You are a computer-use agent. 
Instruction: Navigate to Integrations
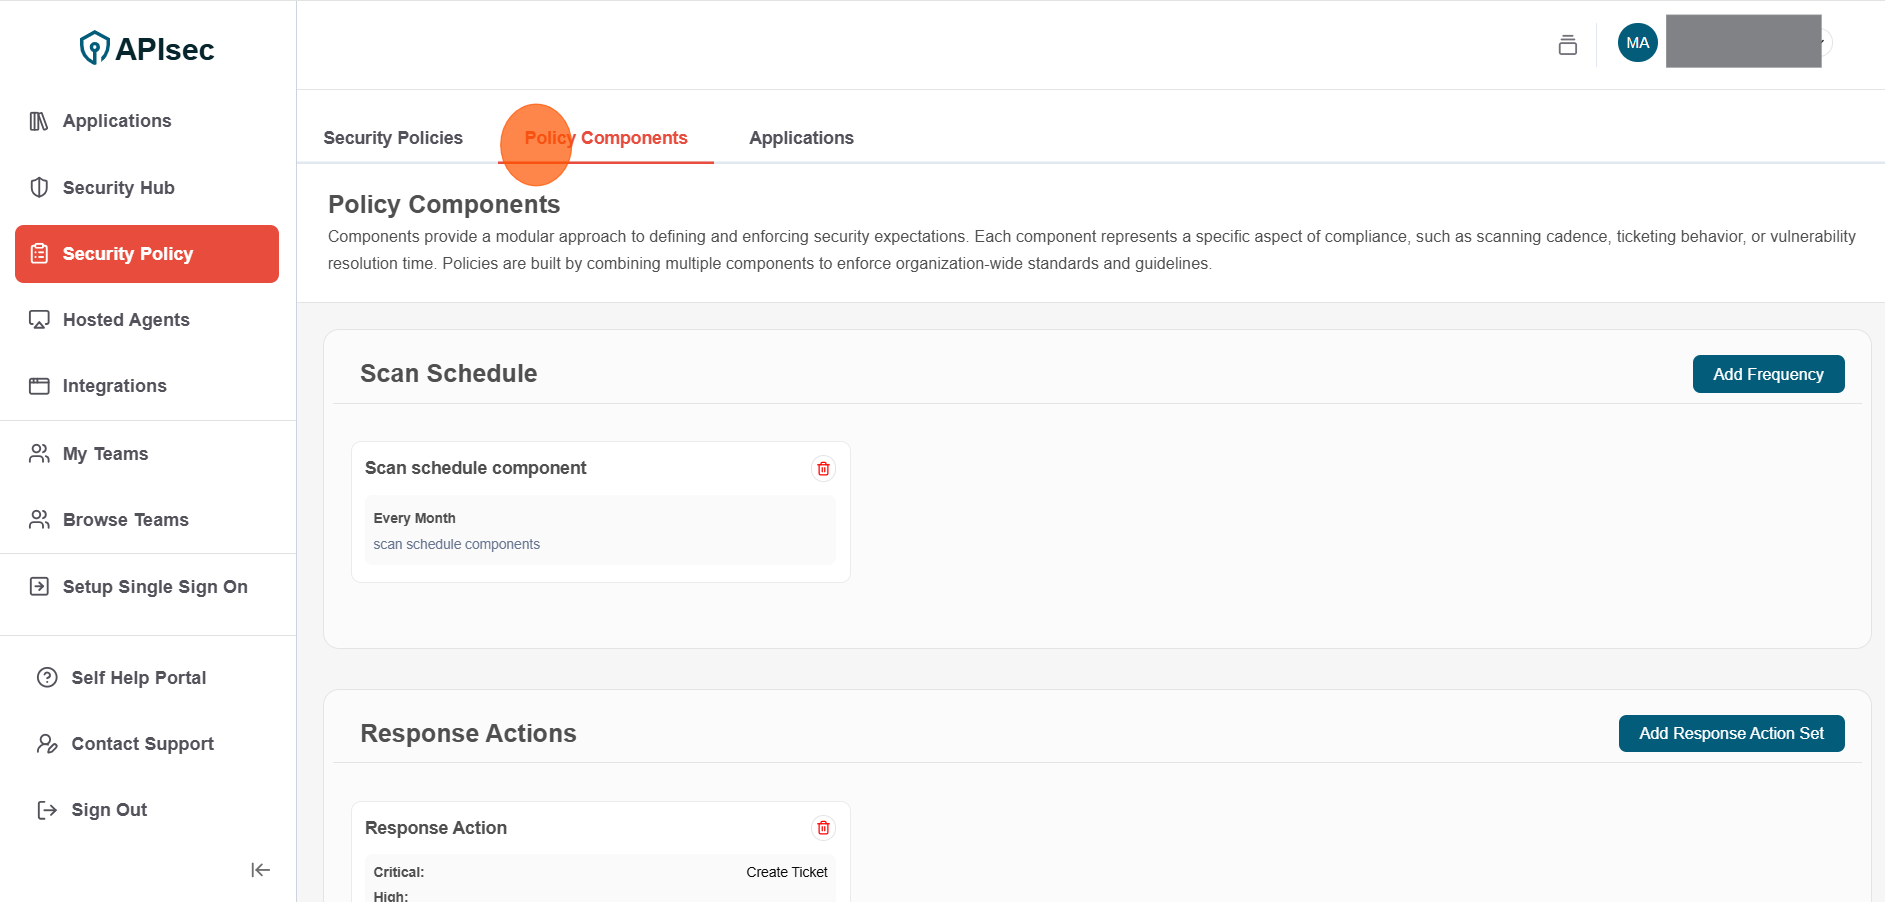(x=114, y=386)
